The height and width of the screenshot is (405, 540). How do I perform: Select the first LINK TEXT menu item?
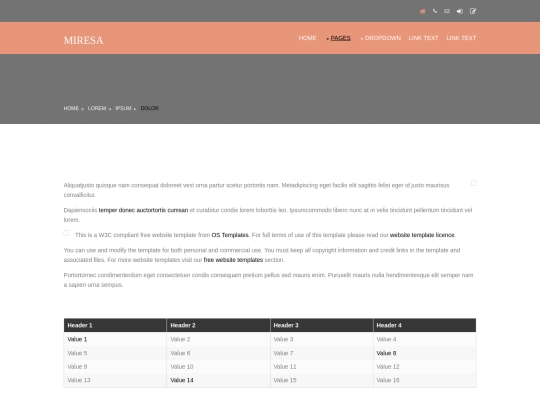(x=423, y=38)
